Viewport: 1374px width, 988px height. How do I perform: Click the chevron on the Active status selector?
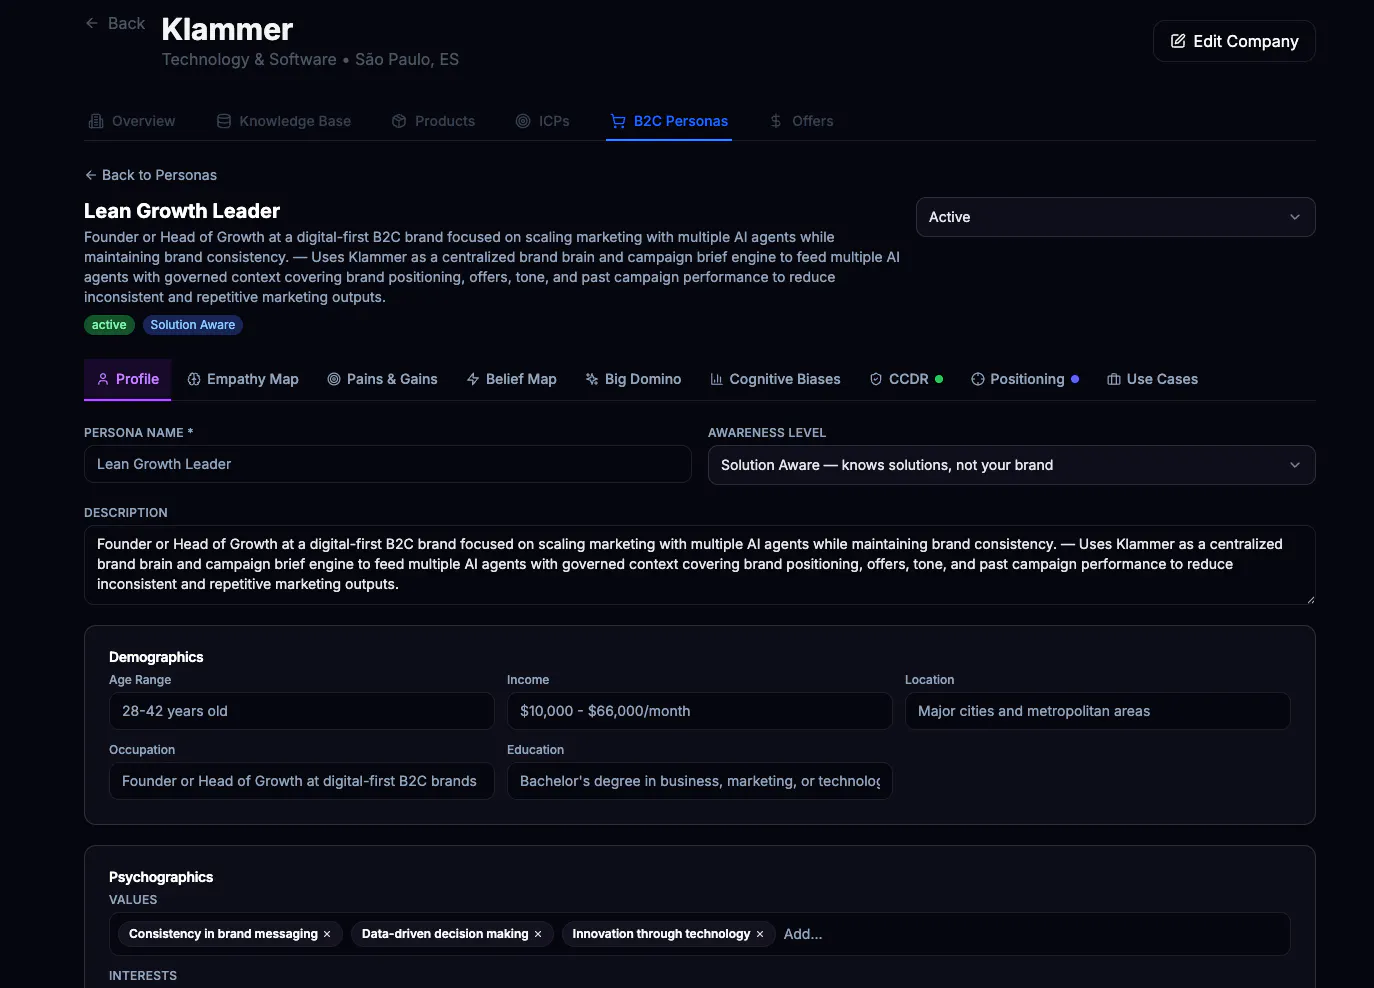[1295, 217]
